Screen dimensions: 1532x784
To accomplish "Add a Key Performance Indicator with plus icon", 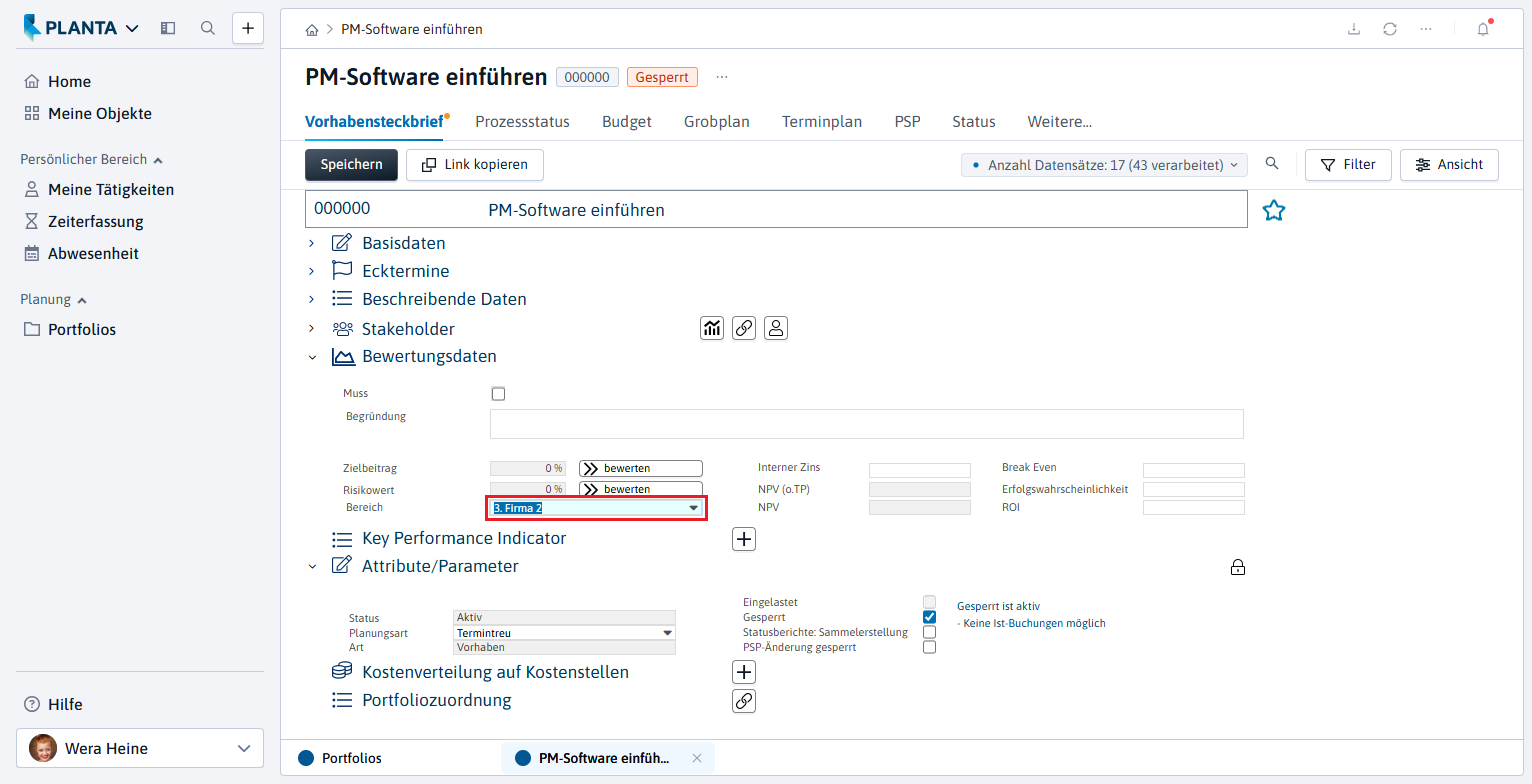I will tap(744, 539).
